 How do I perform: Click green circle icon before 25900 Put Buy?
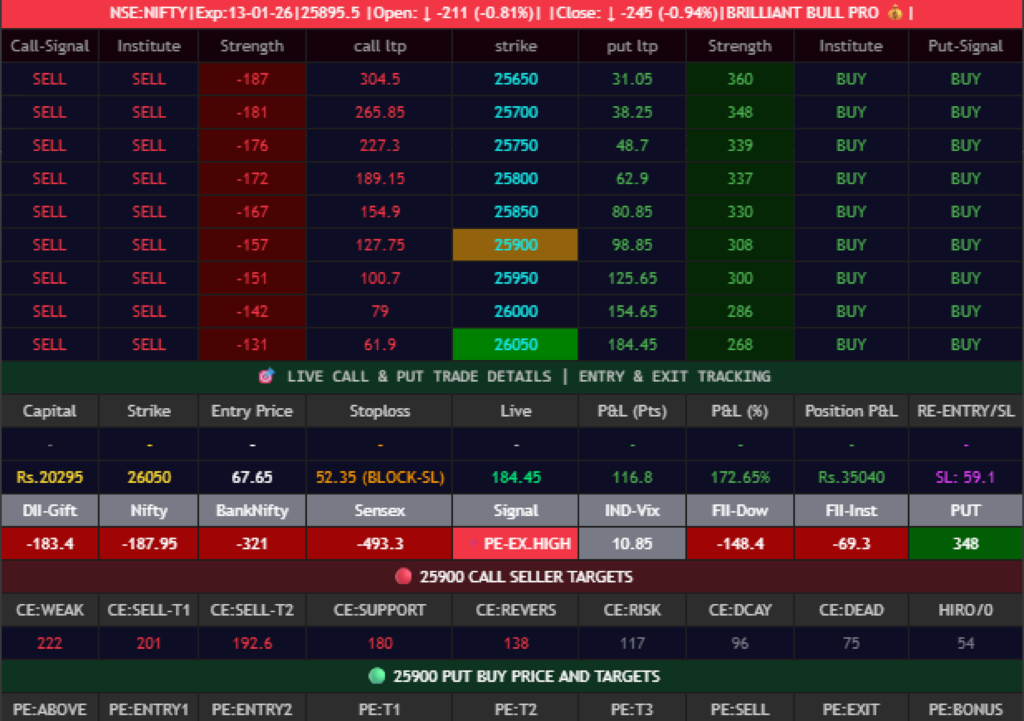coord(377,676)
